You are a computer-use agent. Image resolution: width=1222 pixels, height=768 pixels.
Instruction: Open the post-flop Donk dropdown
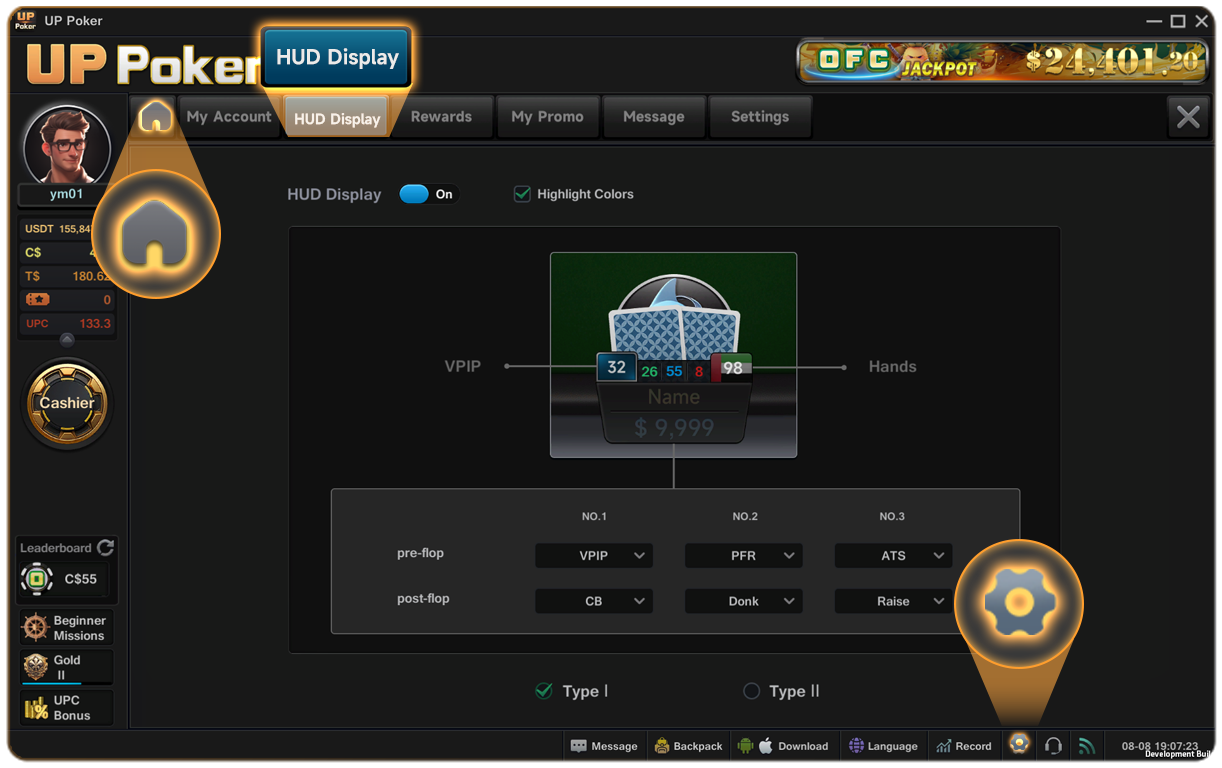pyautogui.click(x=744, y=601)
